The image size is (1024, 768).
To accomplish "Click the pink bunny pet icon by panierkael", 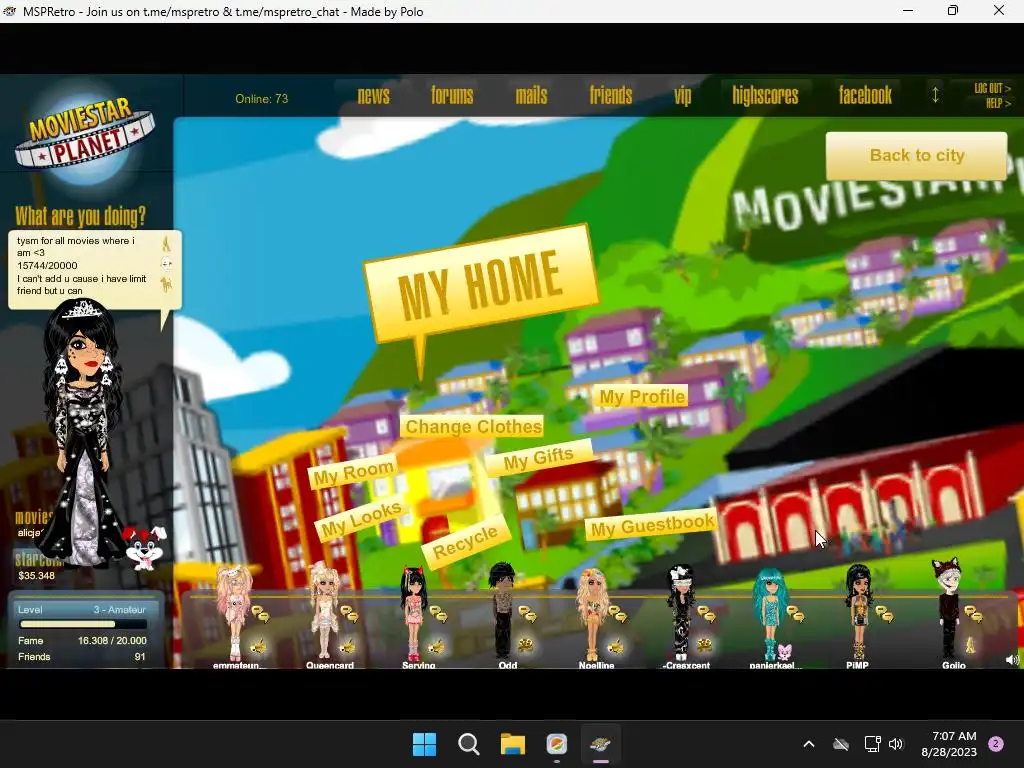I will click(x=784, y=651).
